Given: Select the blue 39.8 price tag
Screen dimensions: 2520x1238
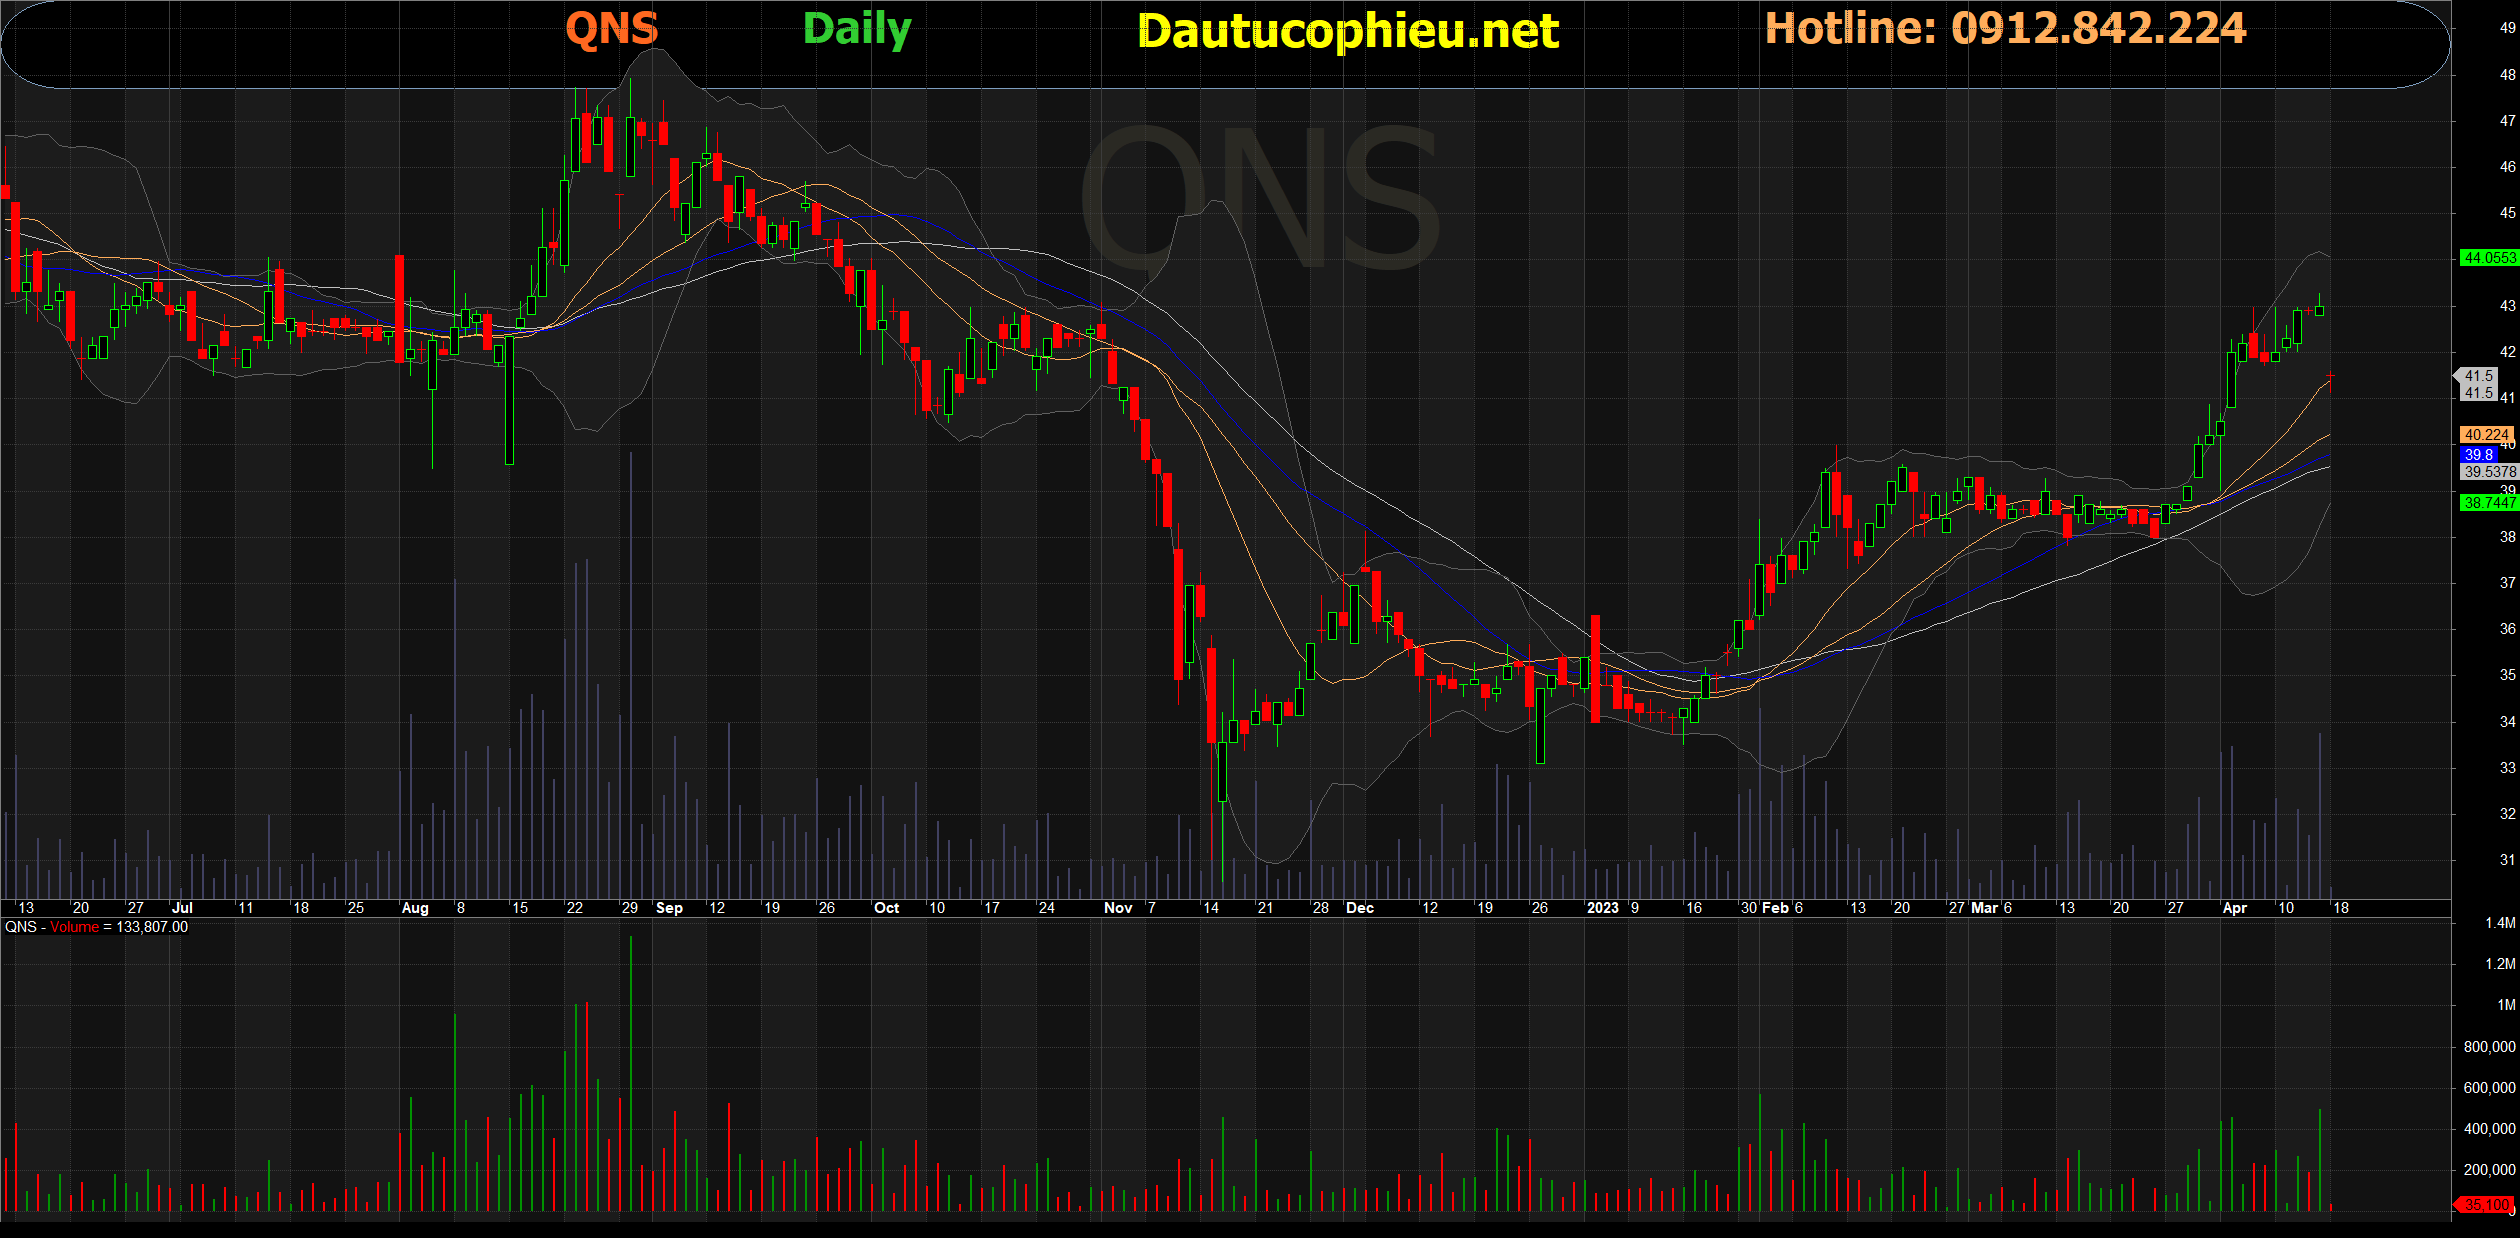Looking at the screenshot, I should [2479, 454].
